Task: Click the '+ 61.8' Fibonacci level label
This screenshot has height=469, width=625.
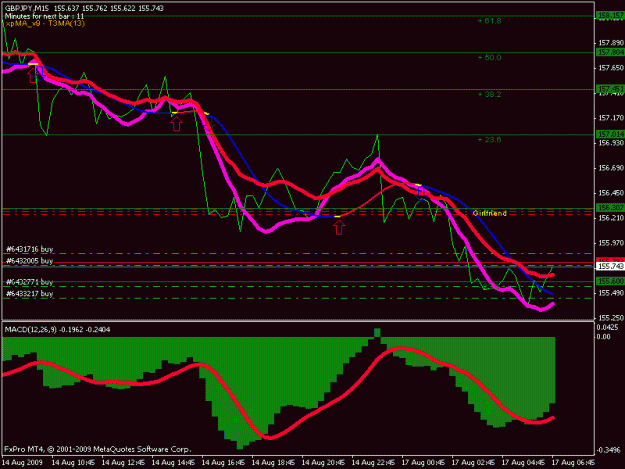Action: click(x=489, y=21)
